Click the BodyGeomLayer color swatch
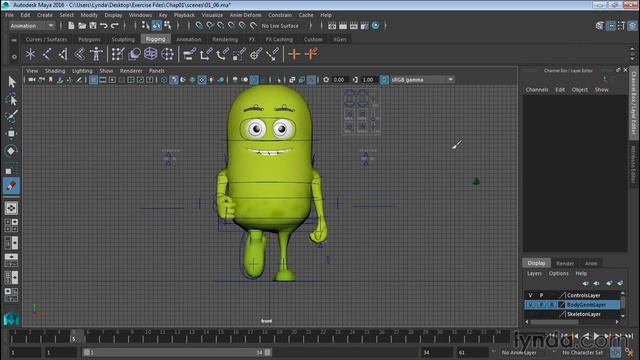The height and width of the screenshot is (360, 640). point(562,304)
